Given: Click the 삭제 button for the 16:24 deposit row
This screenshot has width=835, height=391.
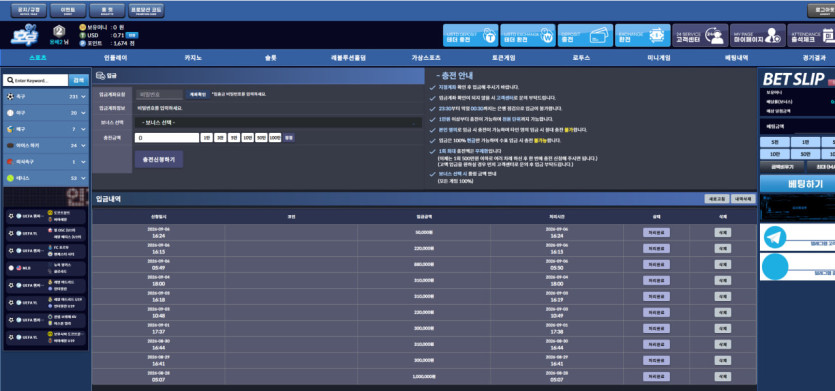Looking at the screenshot, I should point(723,233).
